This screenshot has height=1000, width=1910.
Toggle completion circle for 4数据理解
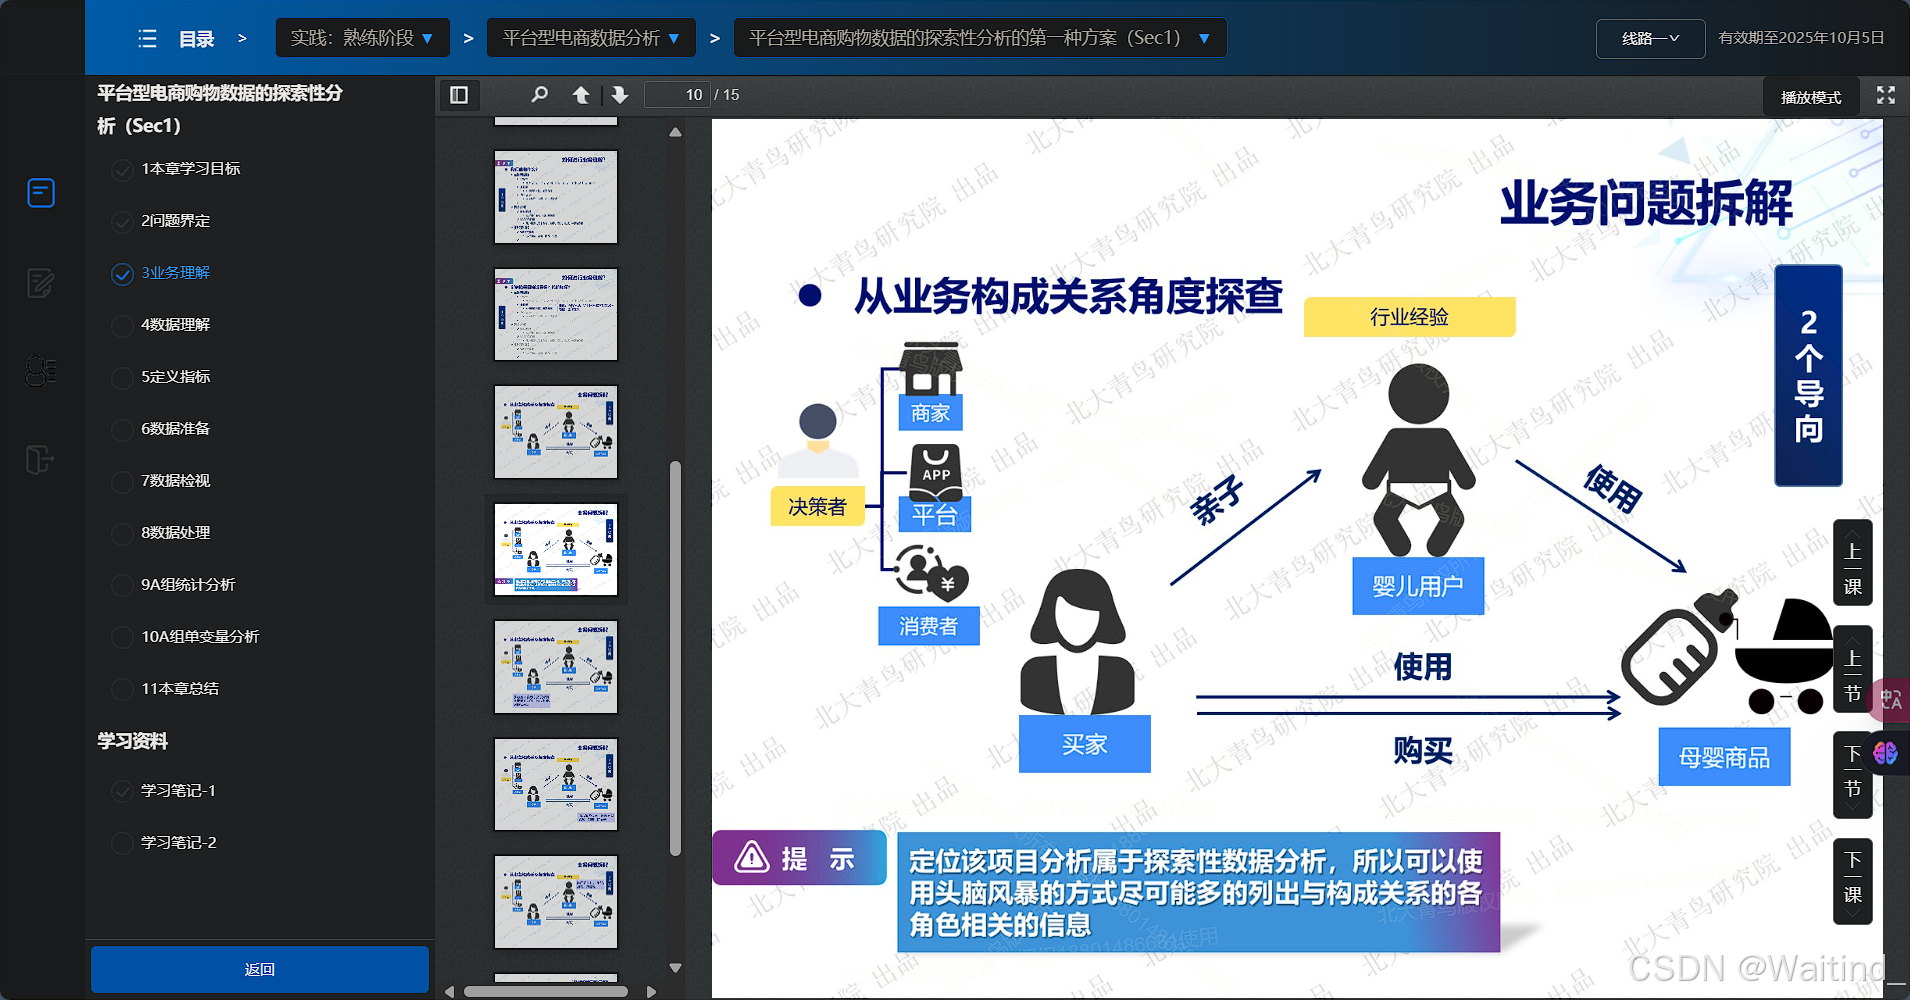[122, 326]
